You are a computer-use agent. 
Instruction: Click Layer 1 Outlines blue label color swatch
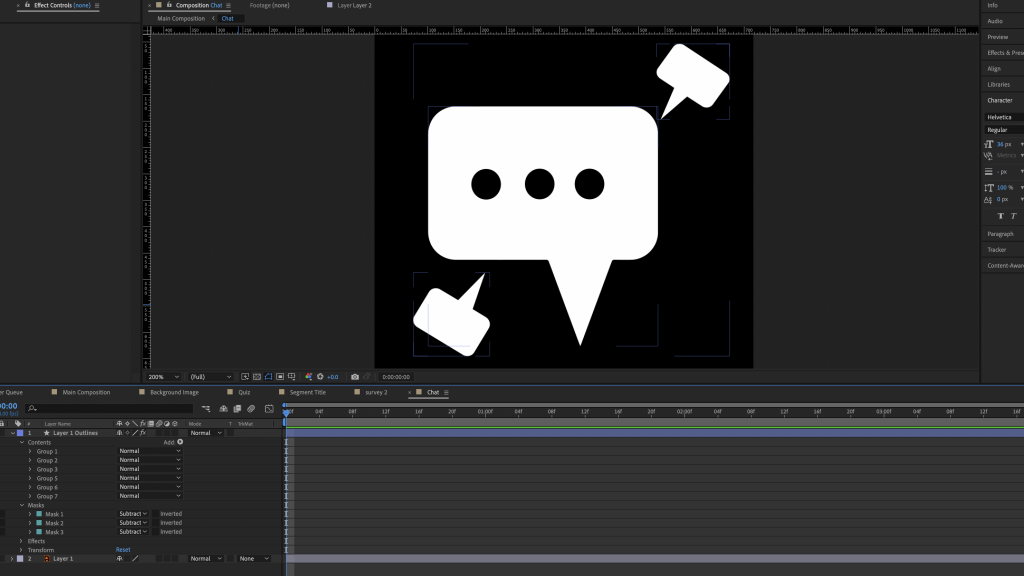click(x=20, y=433)
